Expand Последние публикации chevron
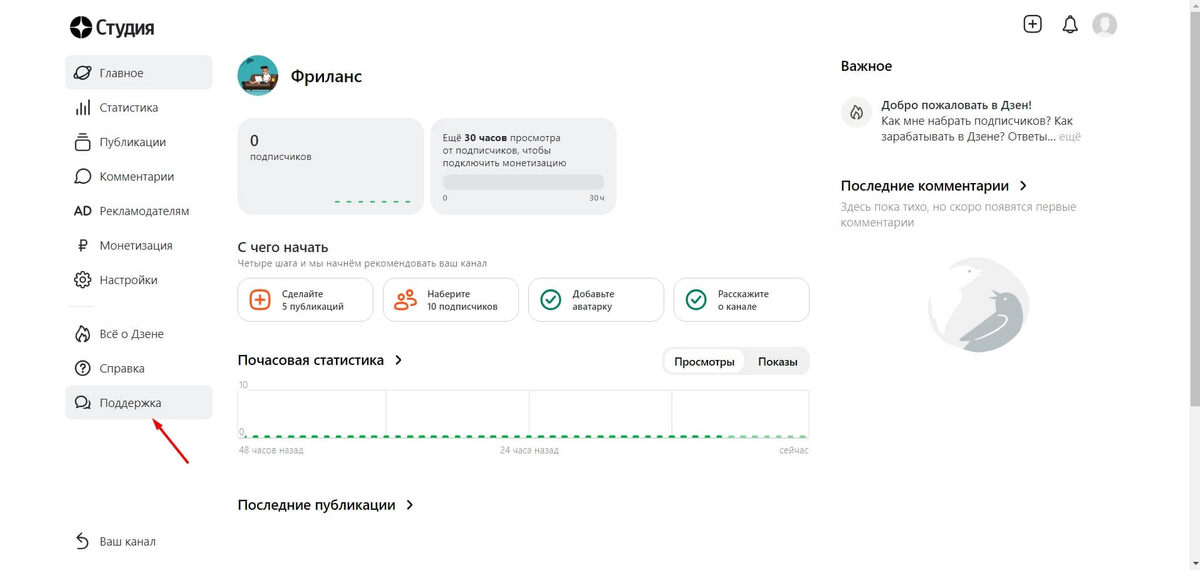Screen dimensions: 1200x570 click(409, 505)
